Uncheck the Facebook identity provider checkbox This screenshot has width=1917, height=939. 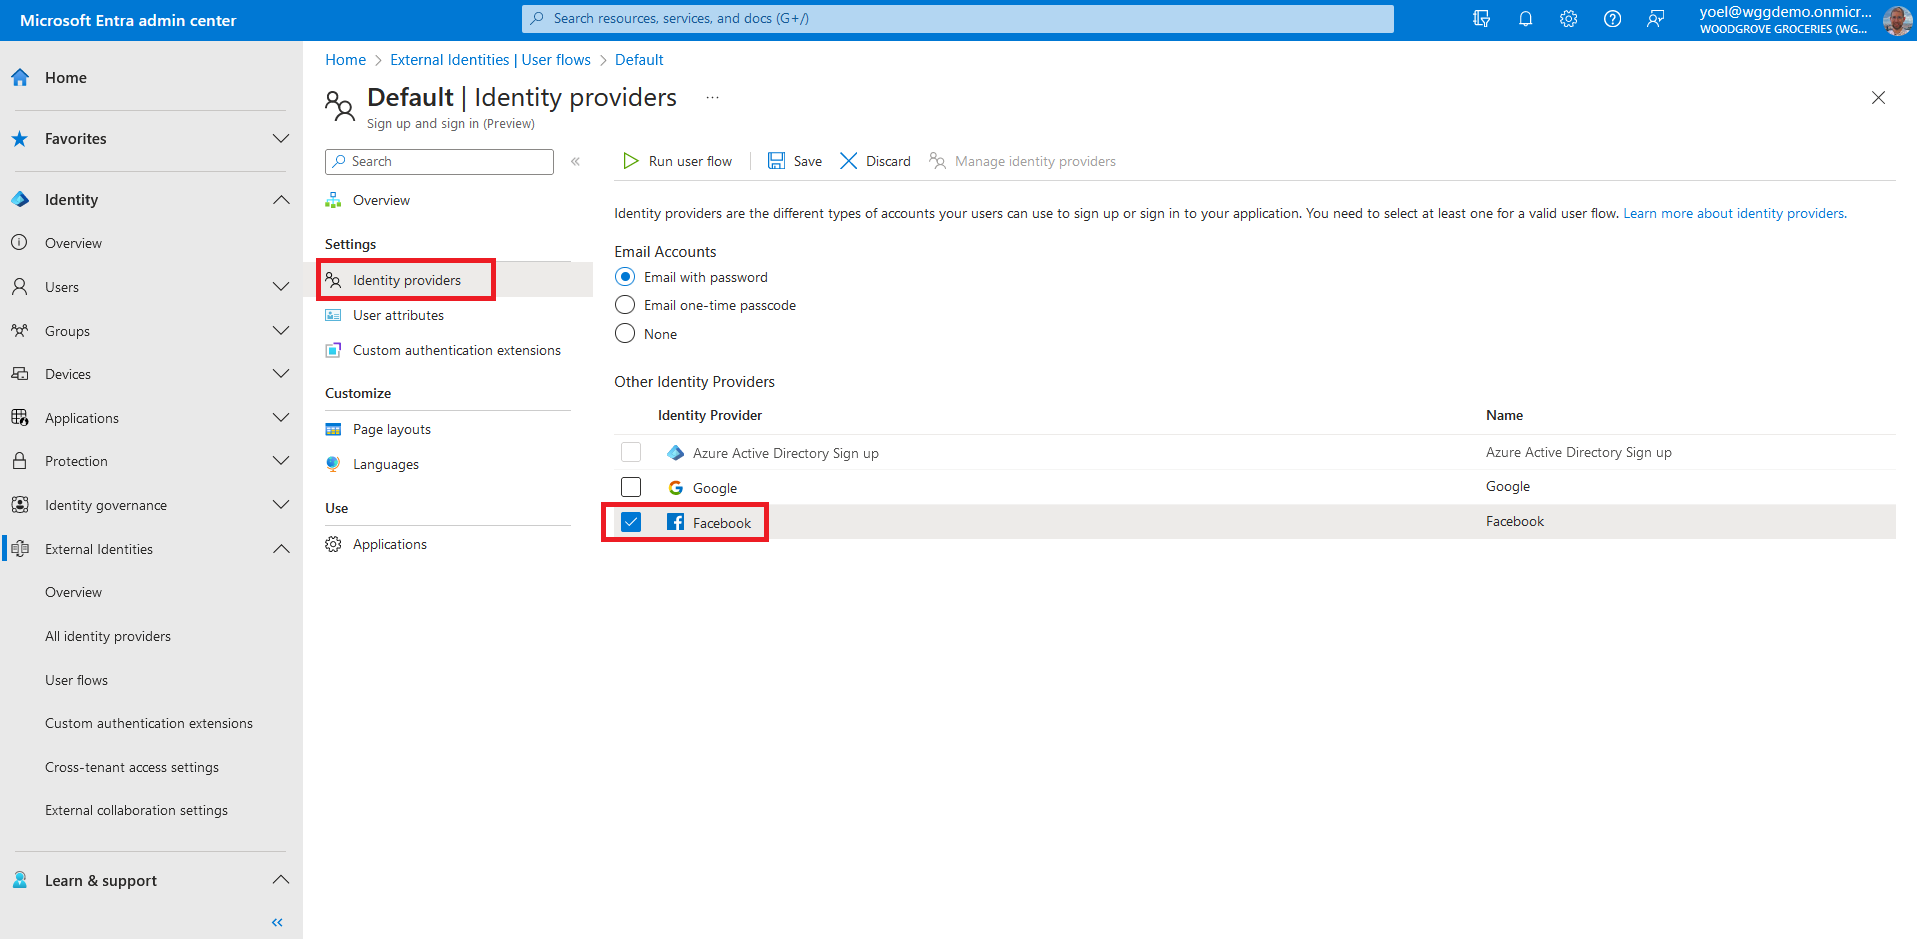point(631,522)
